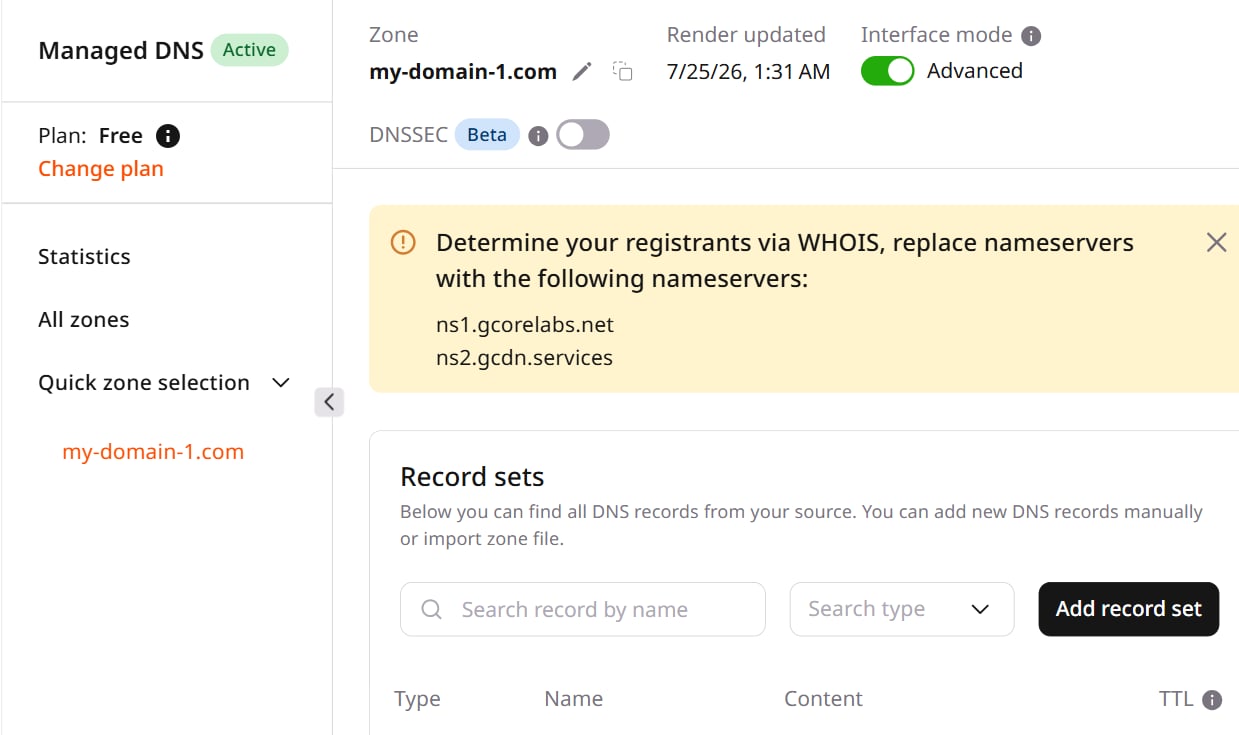Open the Search type dropdown
This screenshot has width=1239, height=735.
pos(902,609)
